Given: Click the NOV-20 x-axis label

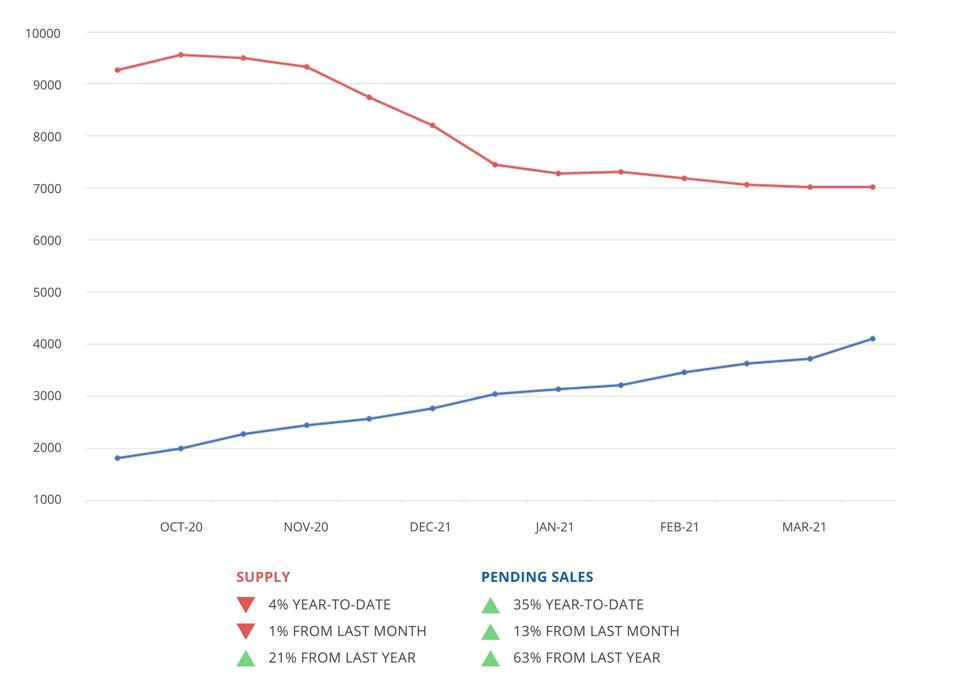Looking at the screenshot, I should (x=306, y=527).
